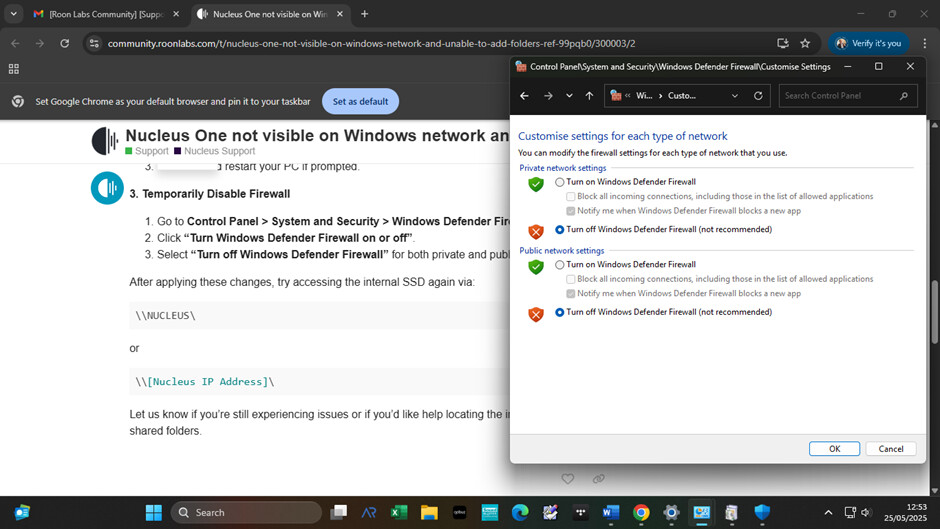This screenshot has width=940, height=529.
Task: Turn off Firewall for private network
Action: point(559,230)
